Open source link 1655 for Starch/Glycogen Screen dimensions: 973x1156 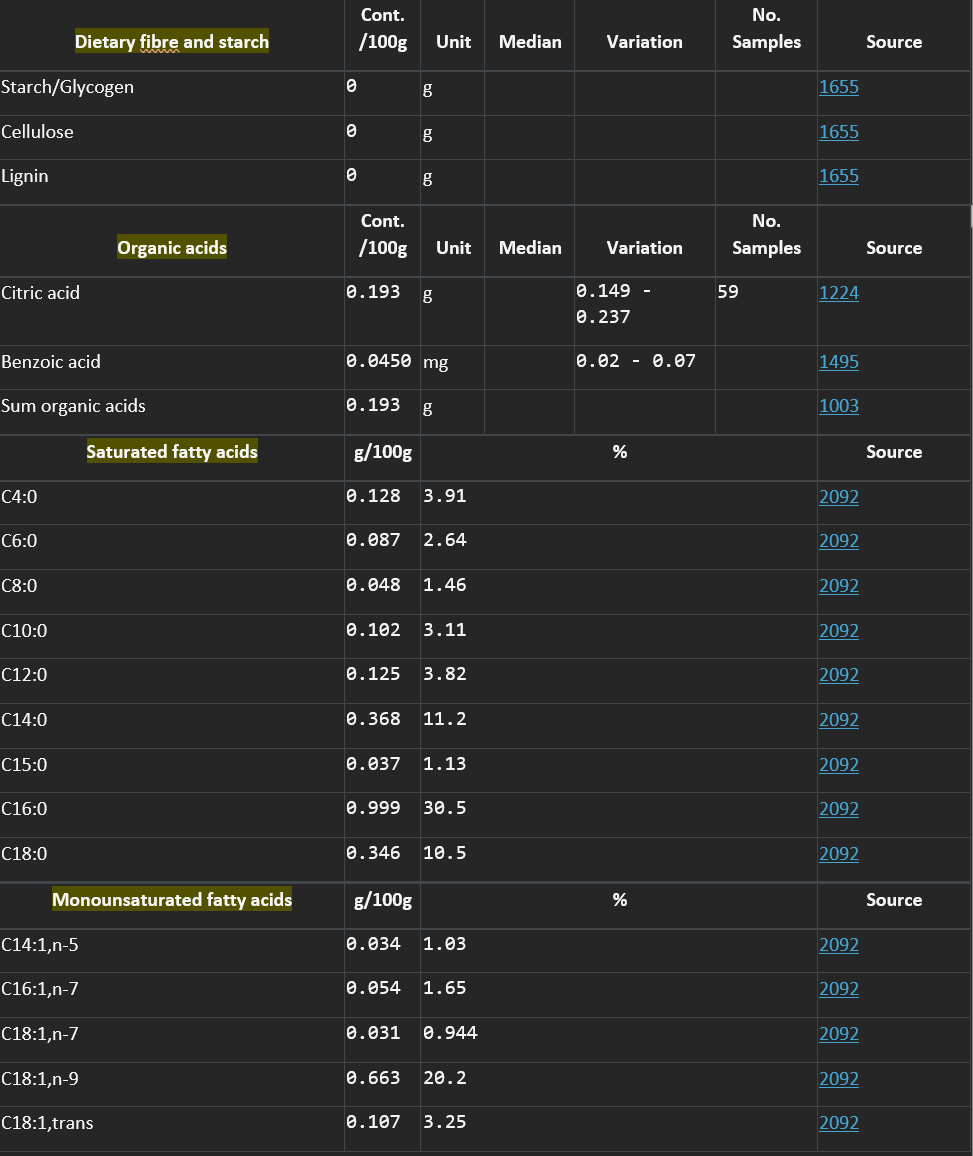click(839, 87)
